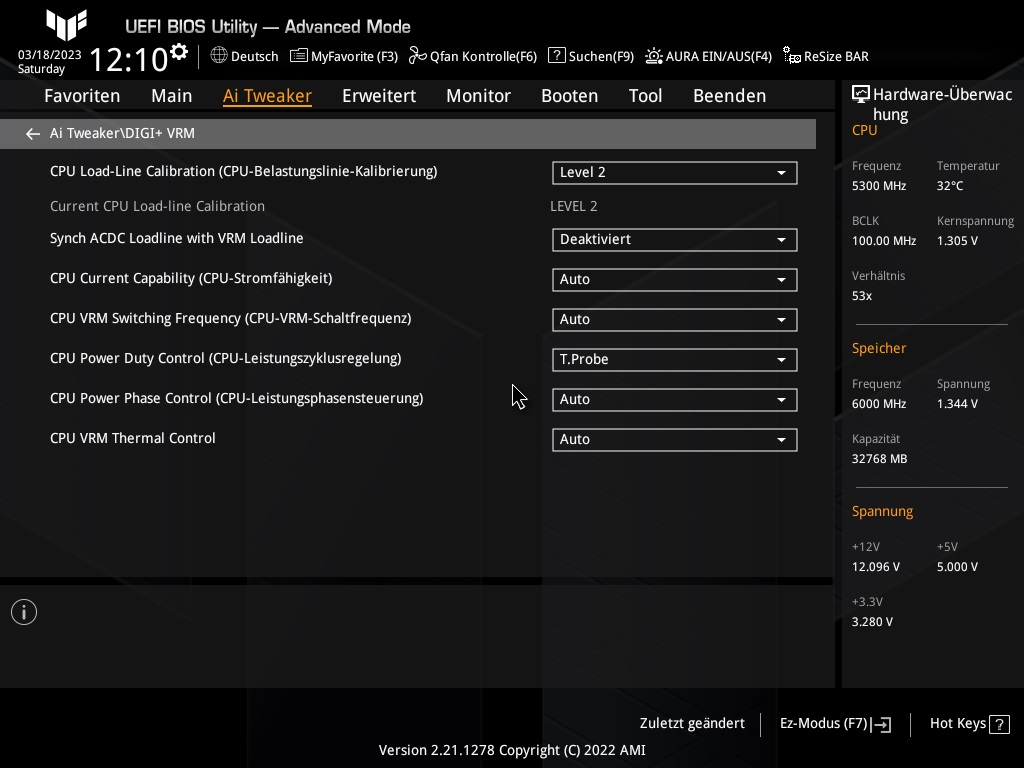This screenshot has height=768, width=1024.
Task: Click memory Kapazität 32768 MB value
Action: [880, 459]
